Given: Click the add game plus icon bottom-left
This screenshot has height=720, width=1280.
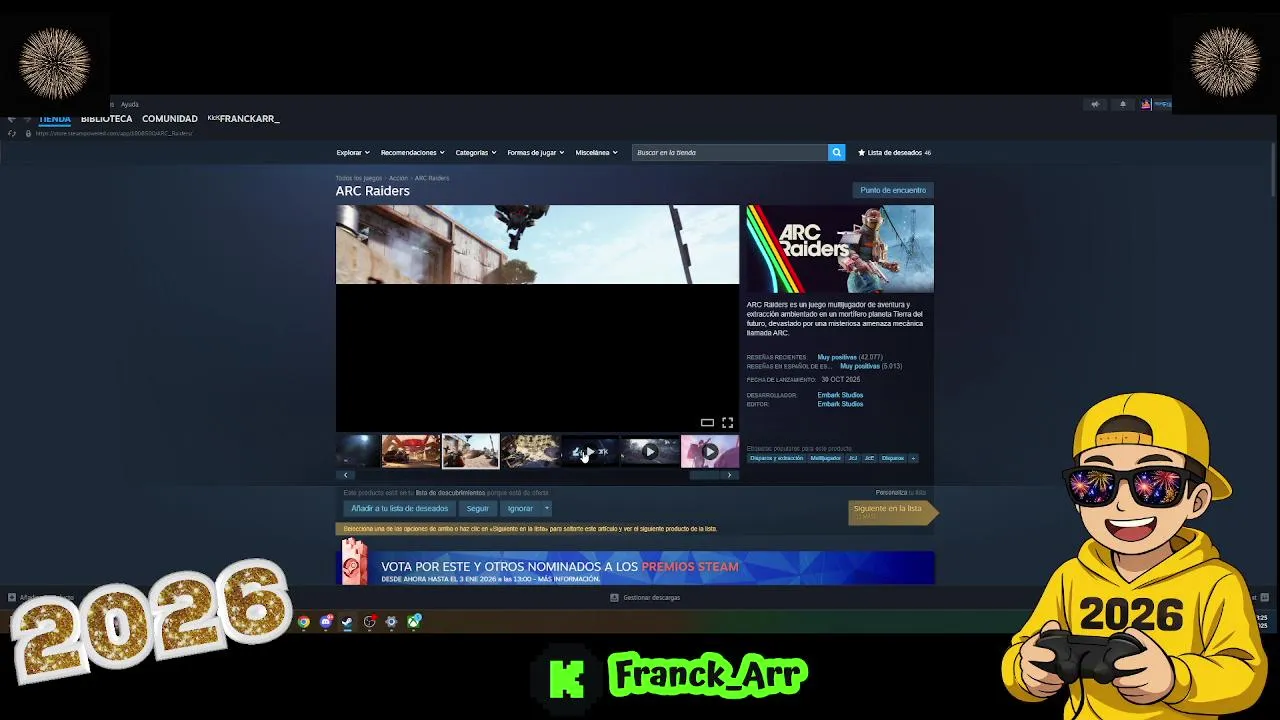Looking at the screenshot, I should point(11,598).
